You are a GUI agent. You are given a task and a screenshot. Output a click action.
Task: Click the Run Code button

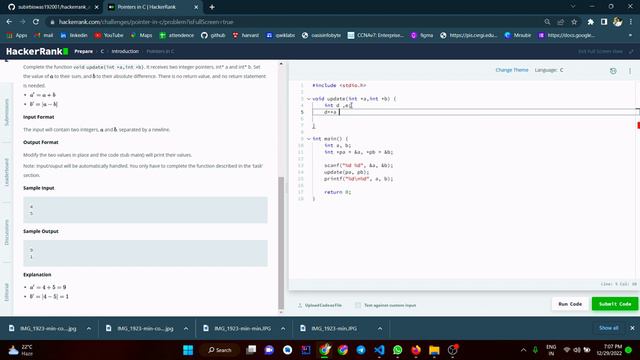(570, 304)
